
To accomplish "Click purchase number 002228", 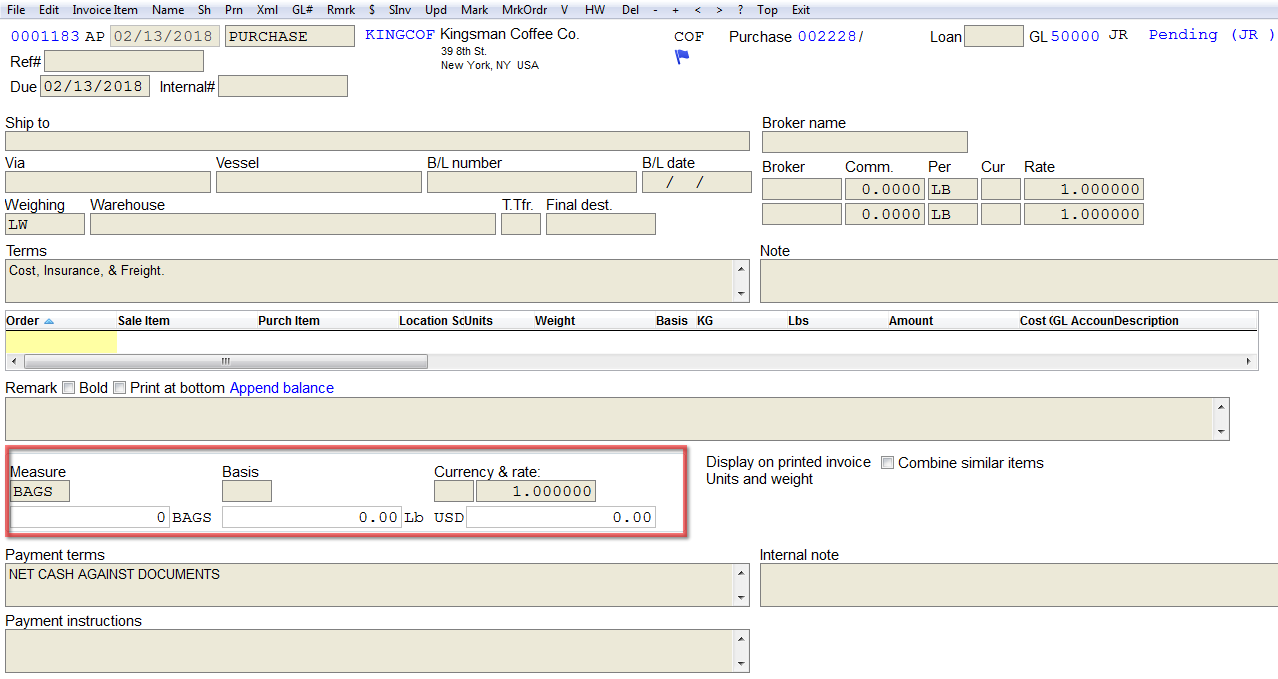I will [827, 37].
